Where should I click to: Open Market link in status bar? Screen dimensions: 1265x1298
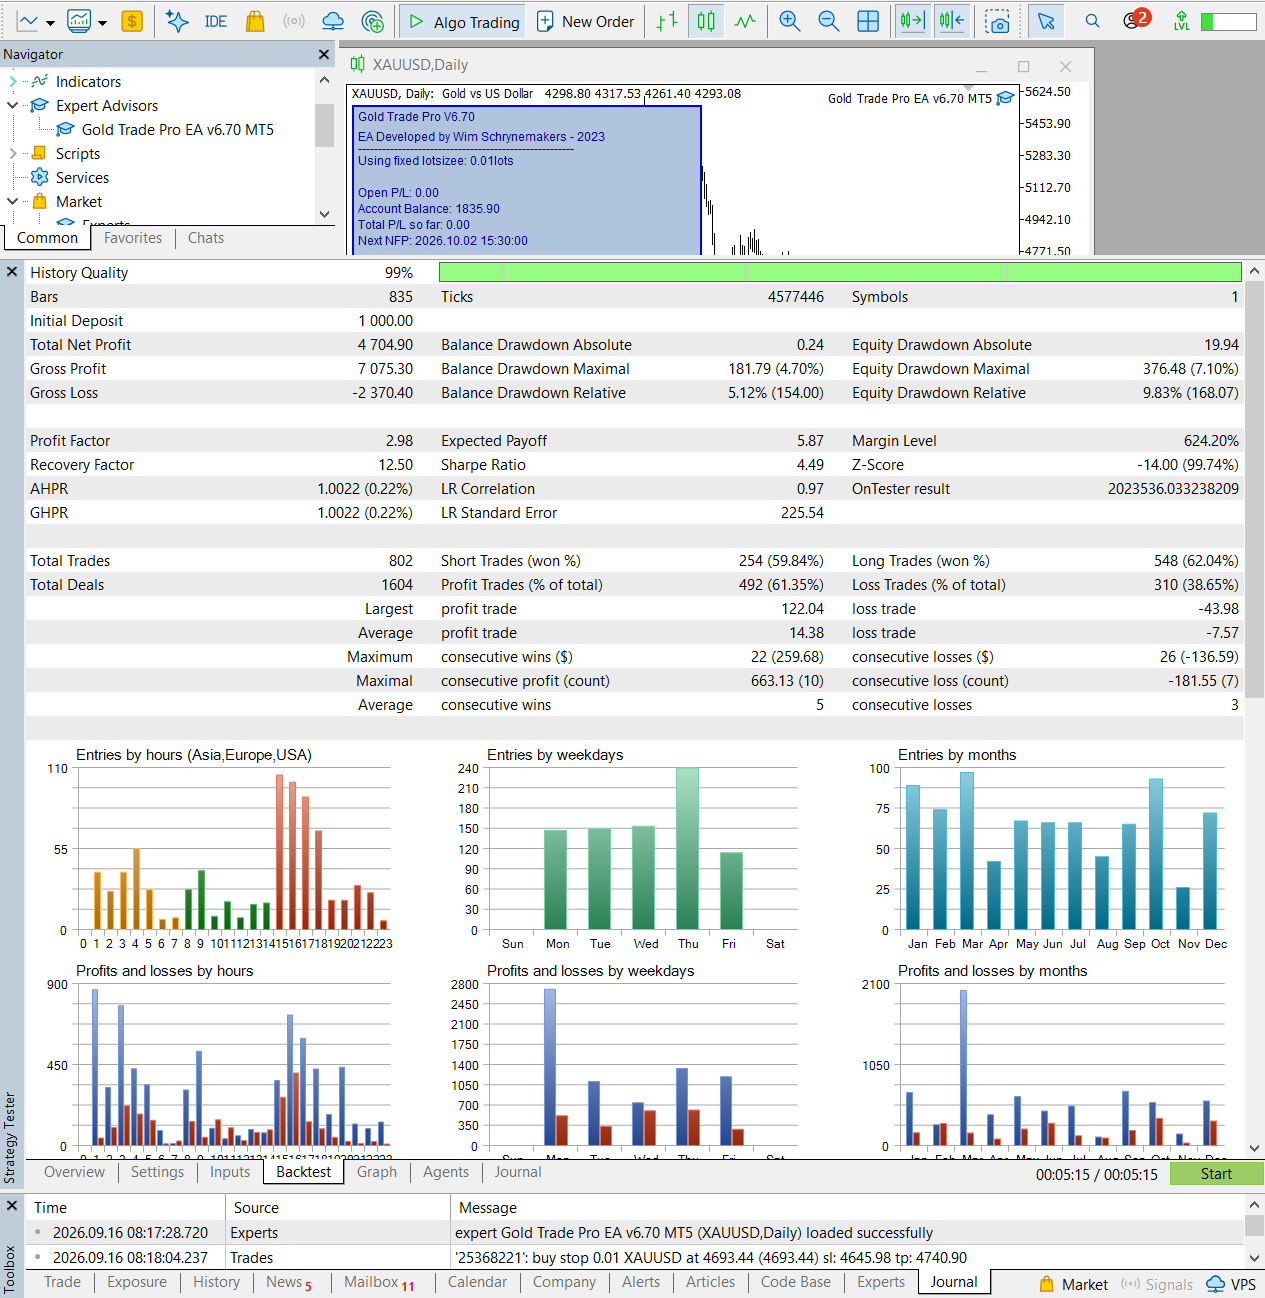pyautogui.click(x=1073, y=1284)
